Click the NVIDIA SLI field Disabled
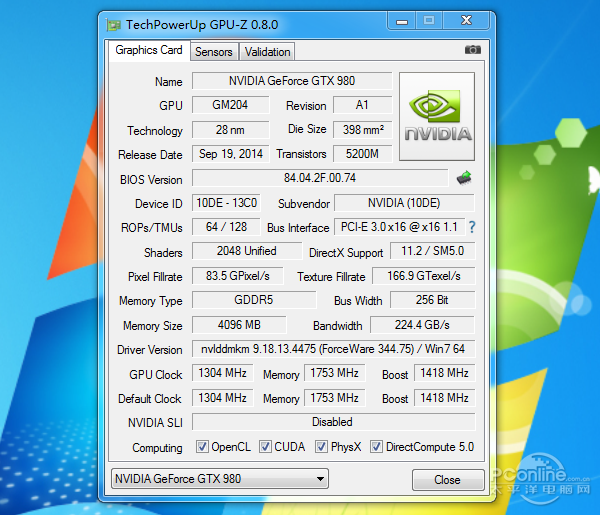The height and width of the screenshot is (515, 600). click(x=333, y=422)
